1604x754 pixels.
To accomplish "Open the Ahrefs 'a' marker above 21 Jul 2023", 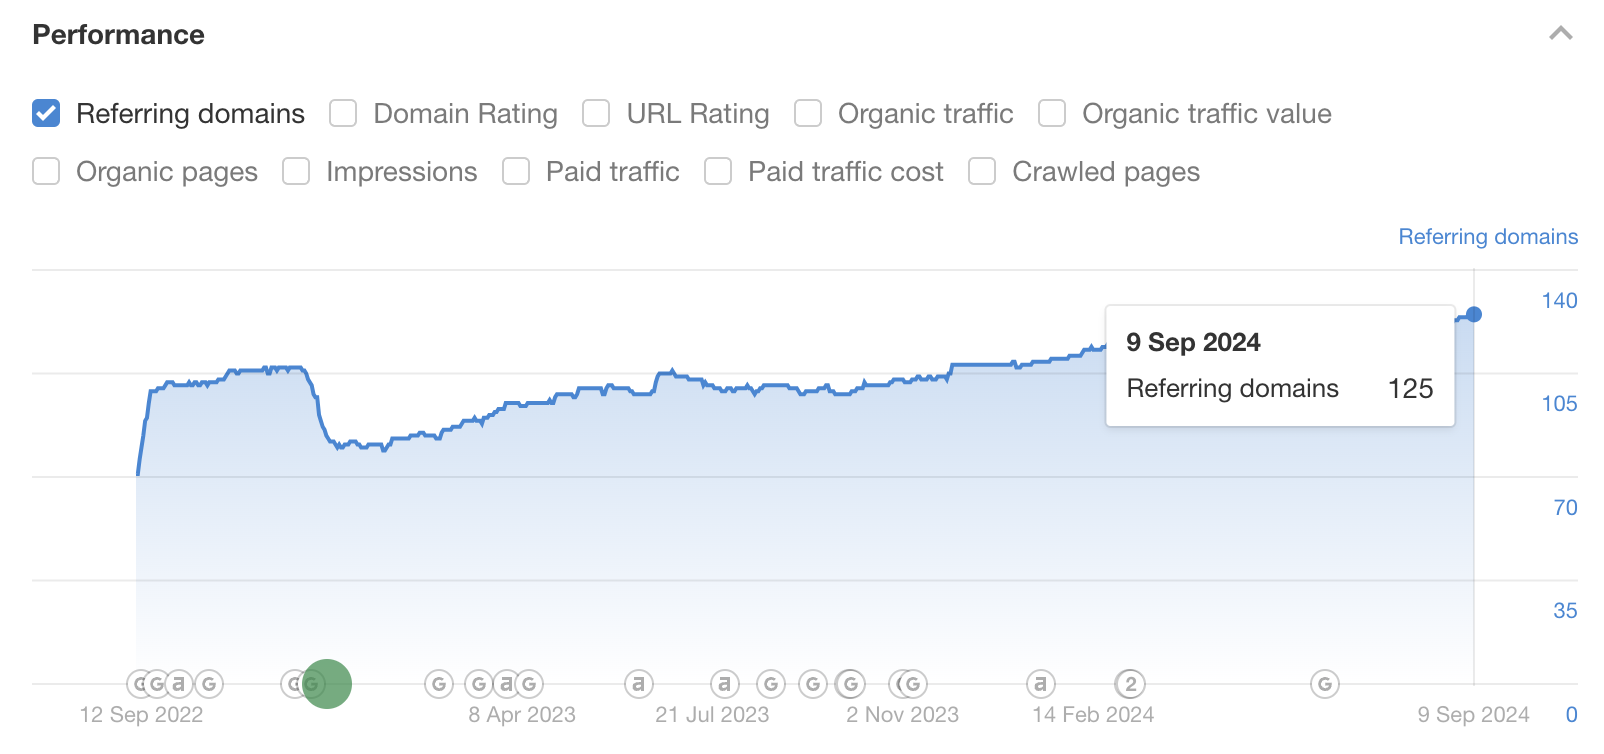I will click(725, 684).
